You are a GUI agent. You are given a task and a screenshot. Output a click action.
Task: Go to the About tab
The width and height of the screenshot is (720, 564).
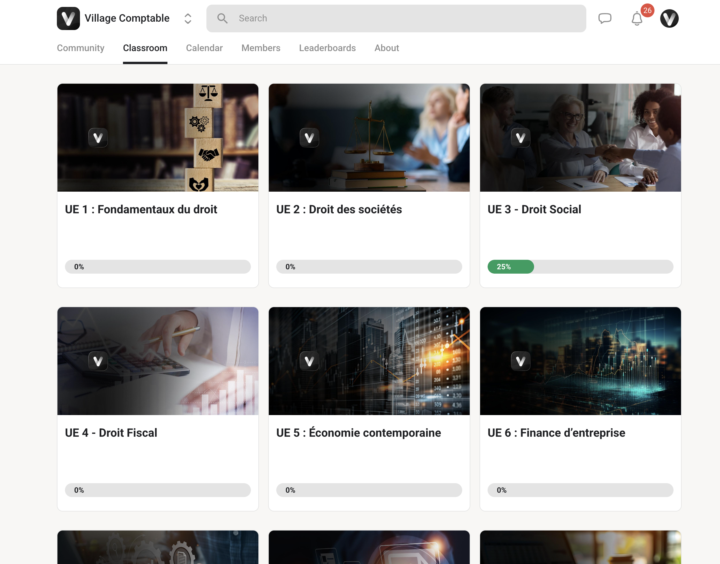386,48
